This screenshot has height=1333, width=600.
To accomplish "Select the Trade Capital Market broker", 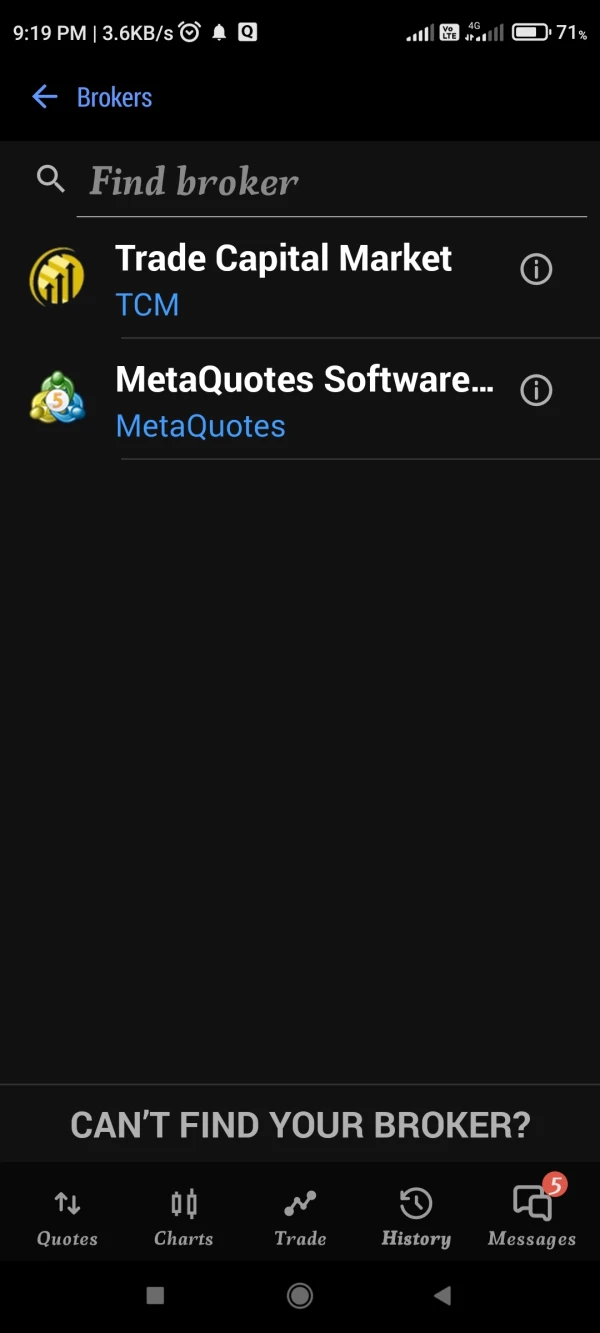I will click(x=300, y=279).
